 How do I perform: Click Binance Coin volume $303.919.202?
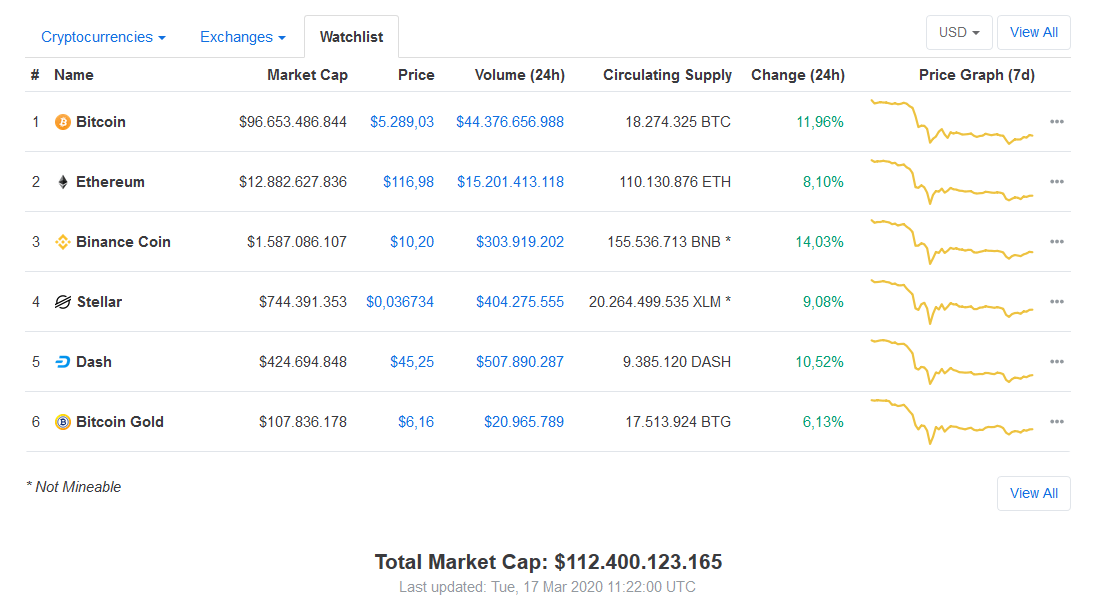point(520,242)
